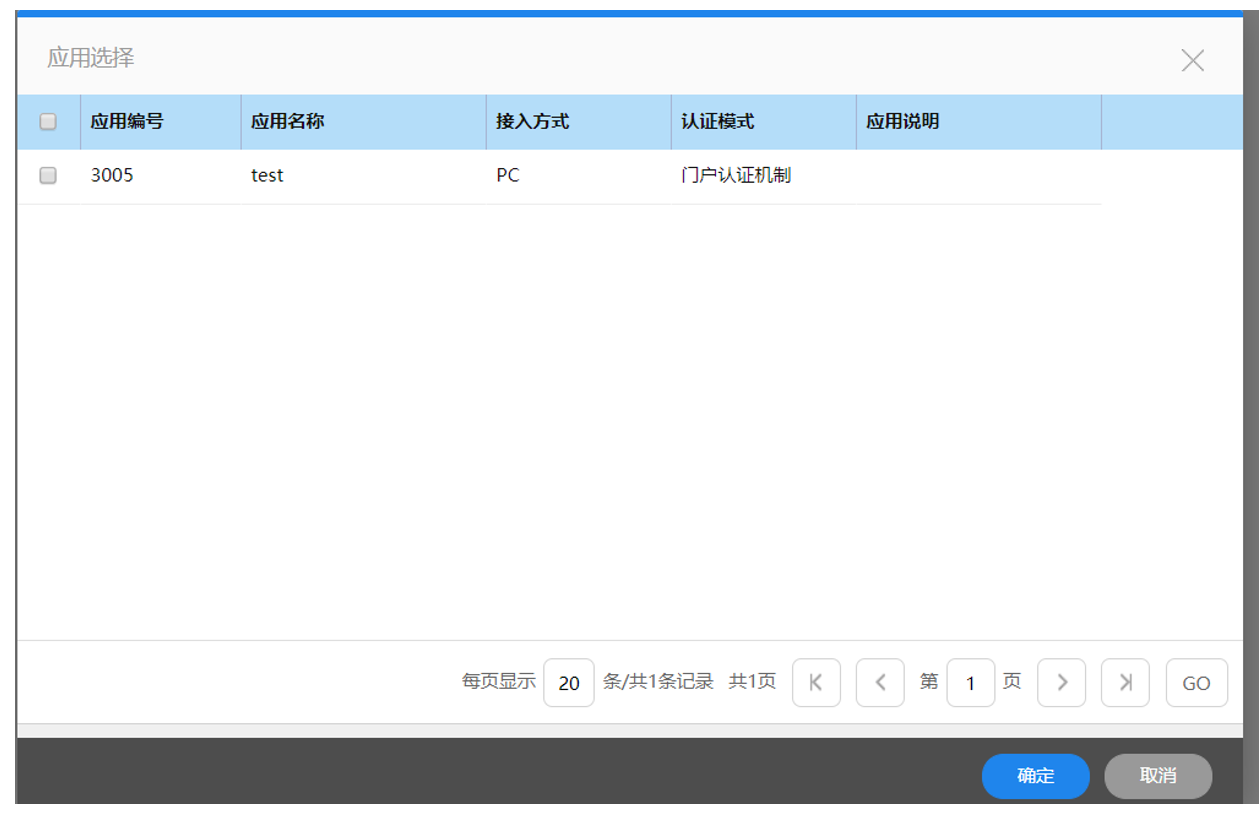Go to the previous page

(x=880, y=683)
